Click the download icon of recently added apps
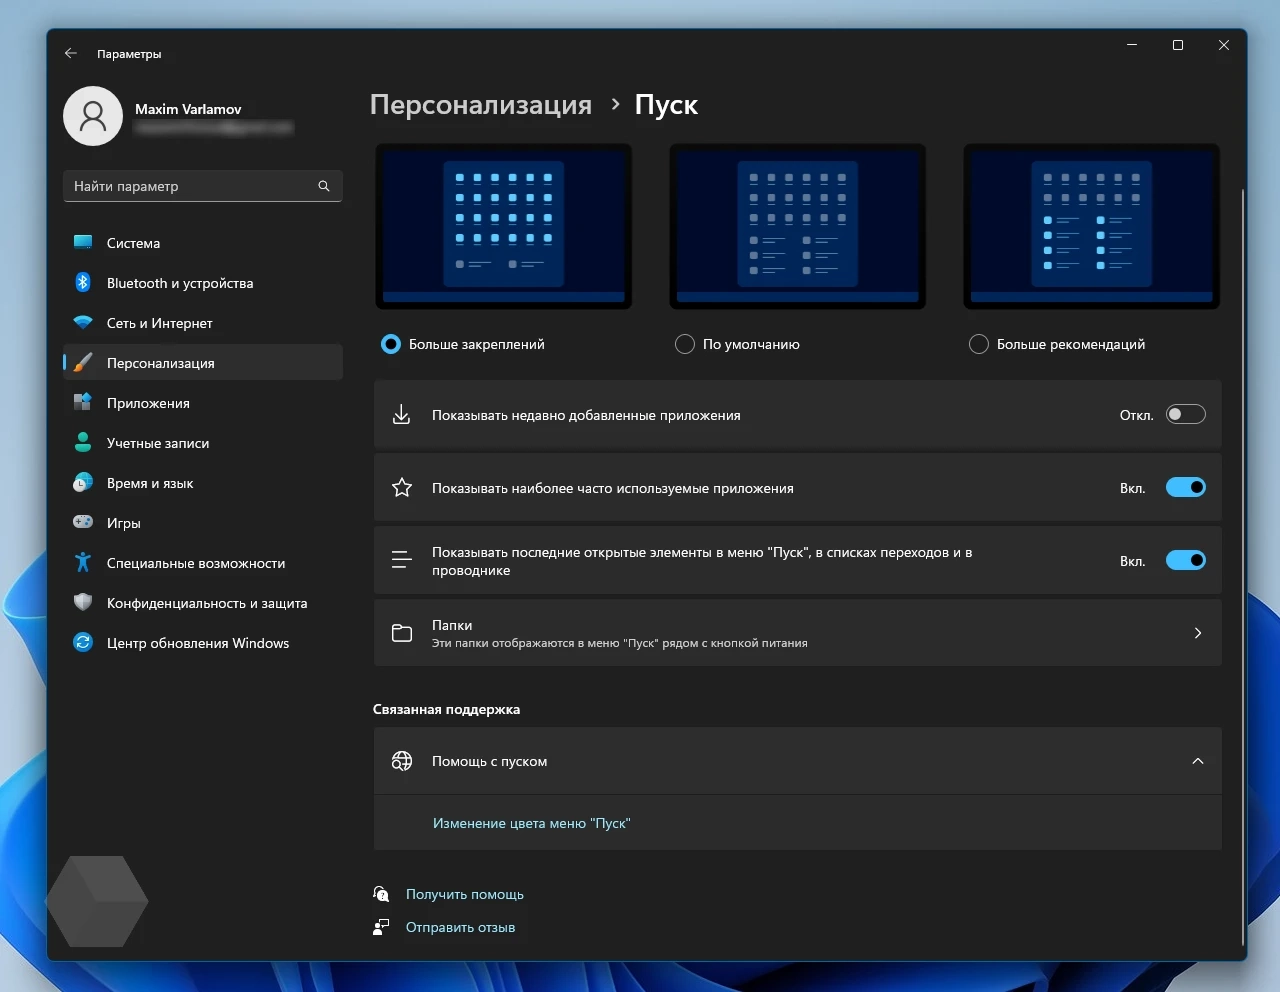 coord(401,415)
